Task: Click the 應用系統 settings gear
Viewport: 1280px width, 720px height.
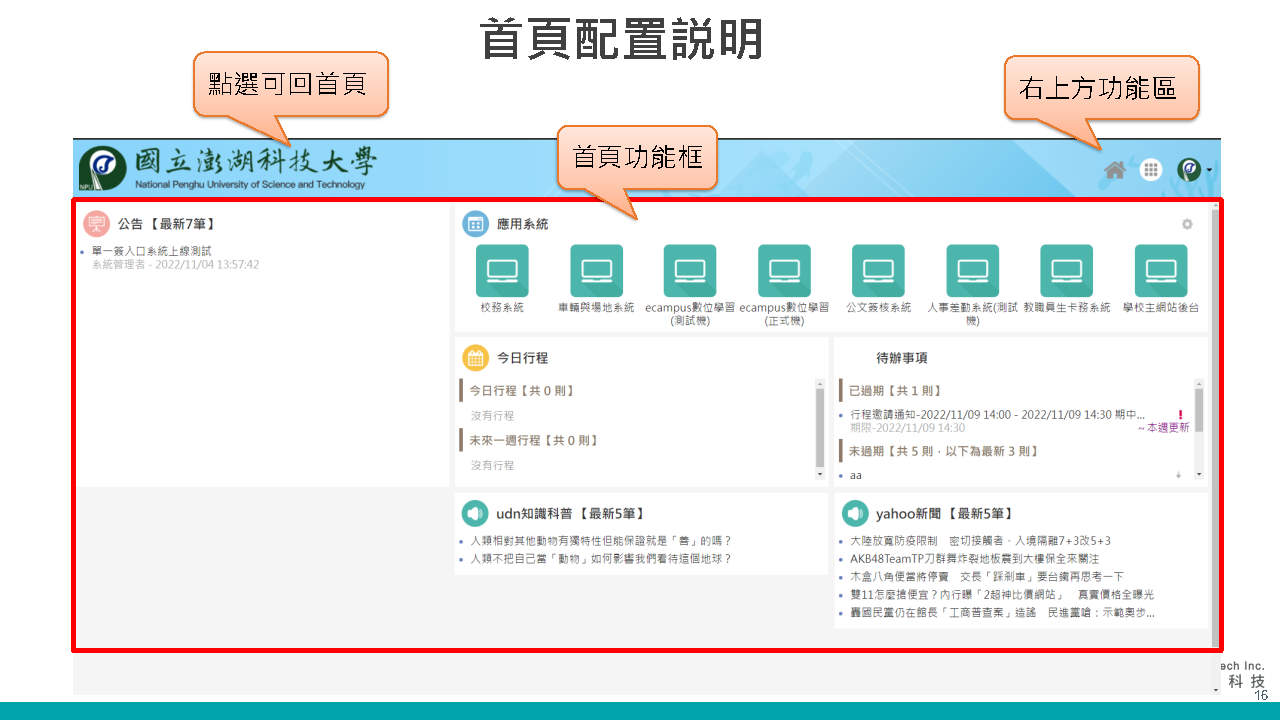Action: (x=1187, y=224)
